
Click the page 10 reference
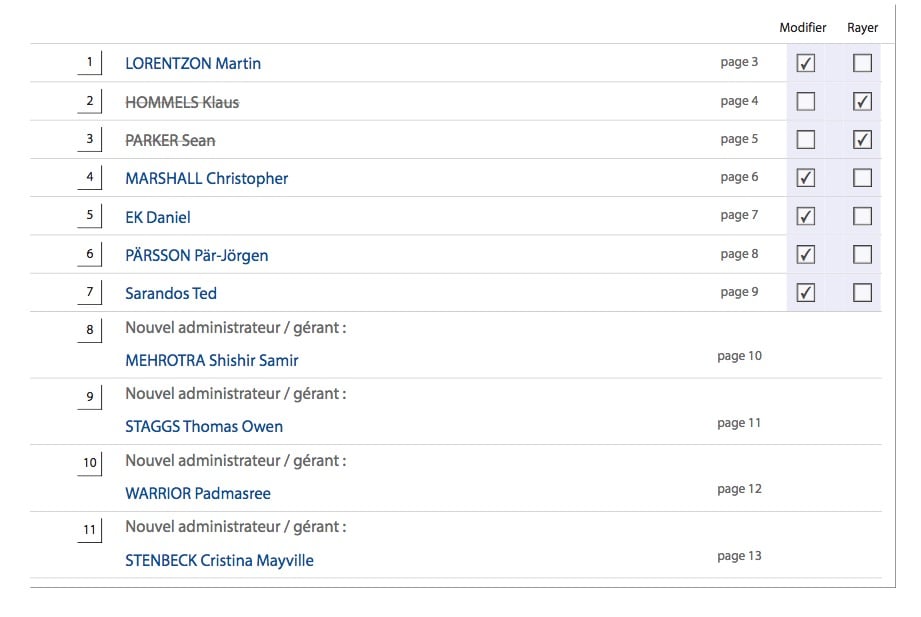click(x=739, y=356)
